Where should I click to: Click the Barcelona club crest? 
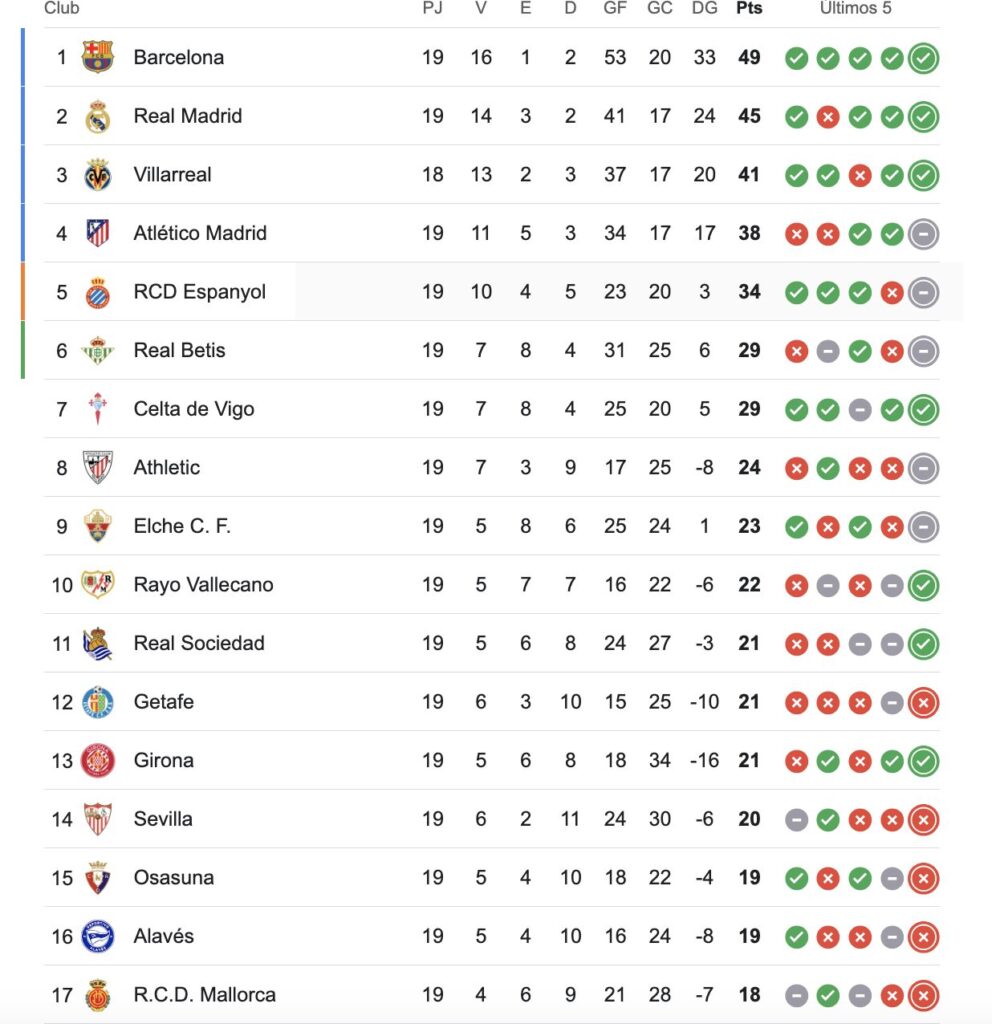click(98, 57)
